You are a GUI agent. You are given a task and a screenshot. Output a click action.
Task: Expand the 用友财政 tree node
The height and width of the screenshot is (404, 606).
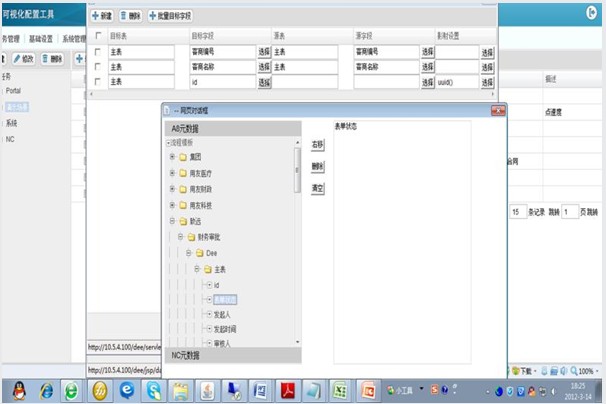click(172, 189)
